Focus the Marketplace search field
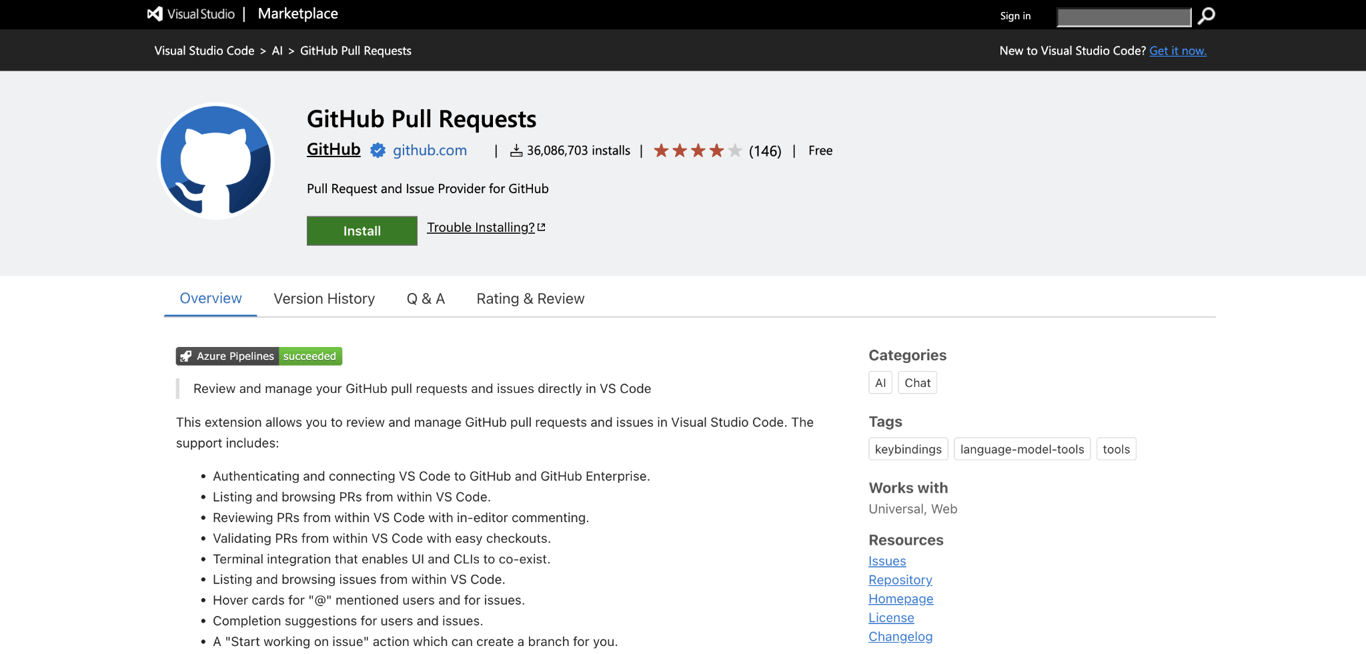Screen dimensions: 1366x654 click(1124, 17)
